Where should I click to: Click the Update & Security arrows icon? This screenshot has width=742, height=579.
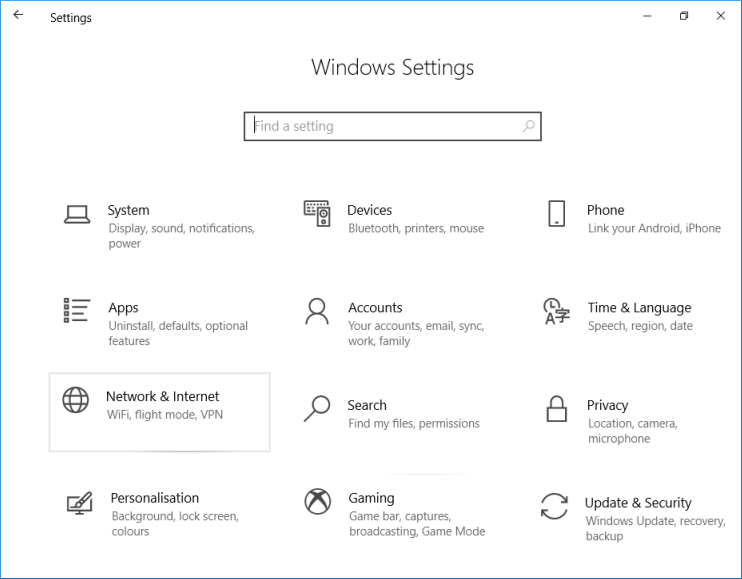click(x=554, y=506)
